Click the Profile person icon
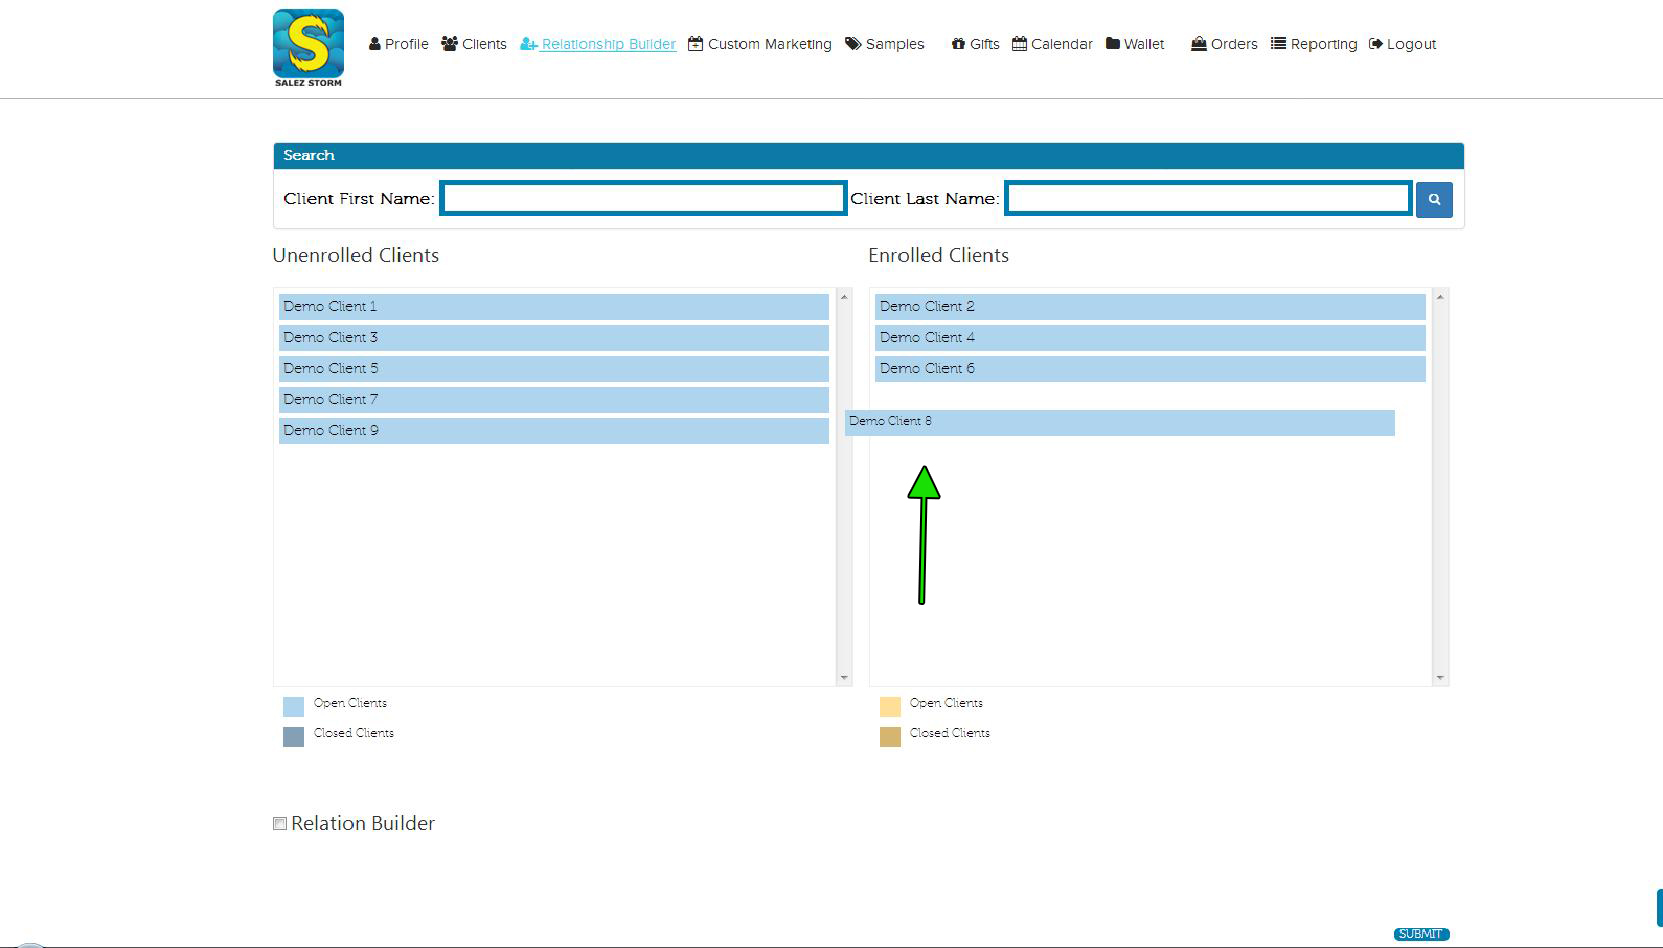The width and height of the screenshot is (1663, 948). pyautogui.click(x=375, y=44)
